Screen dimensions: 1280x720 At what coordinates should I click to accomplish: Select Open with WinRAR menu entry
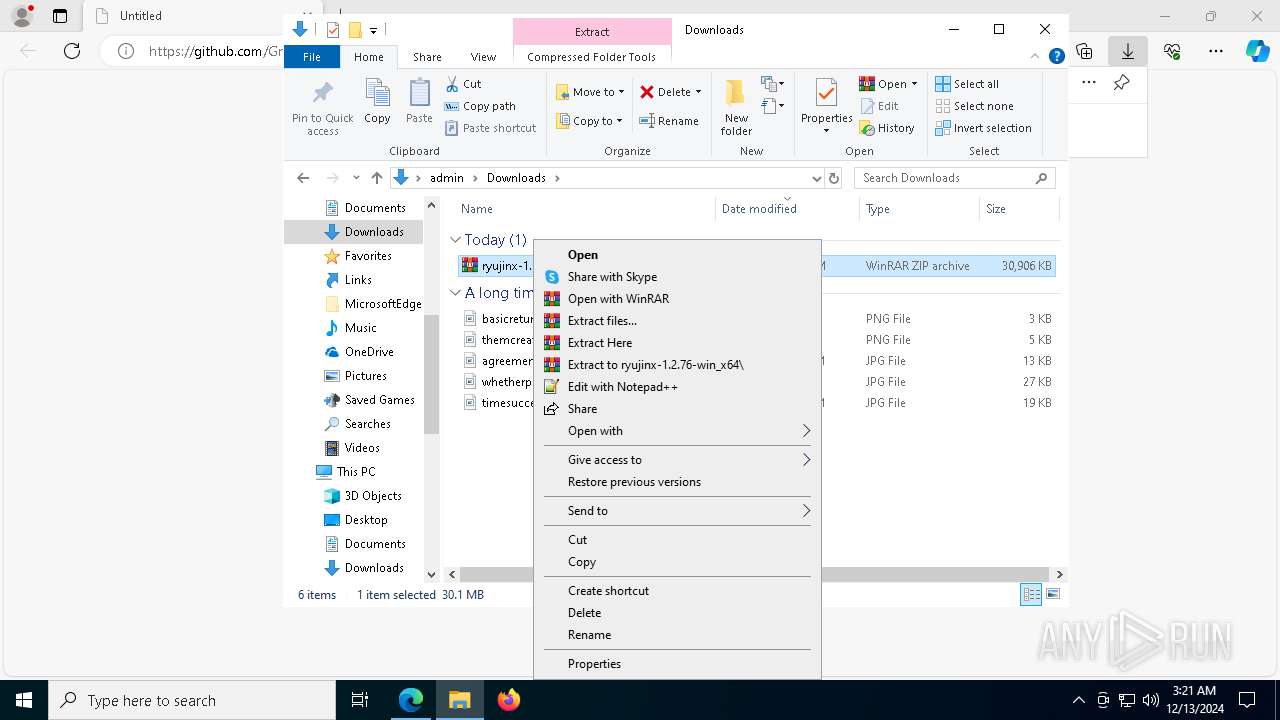pyautogui.click(x=677, y=299)
